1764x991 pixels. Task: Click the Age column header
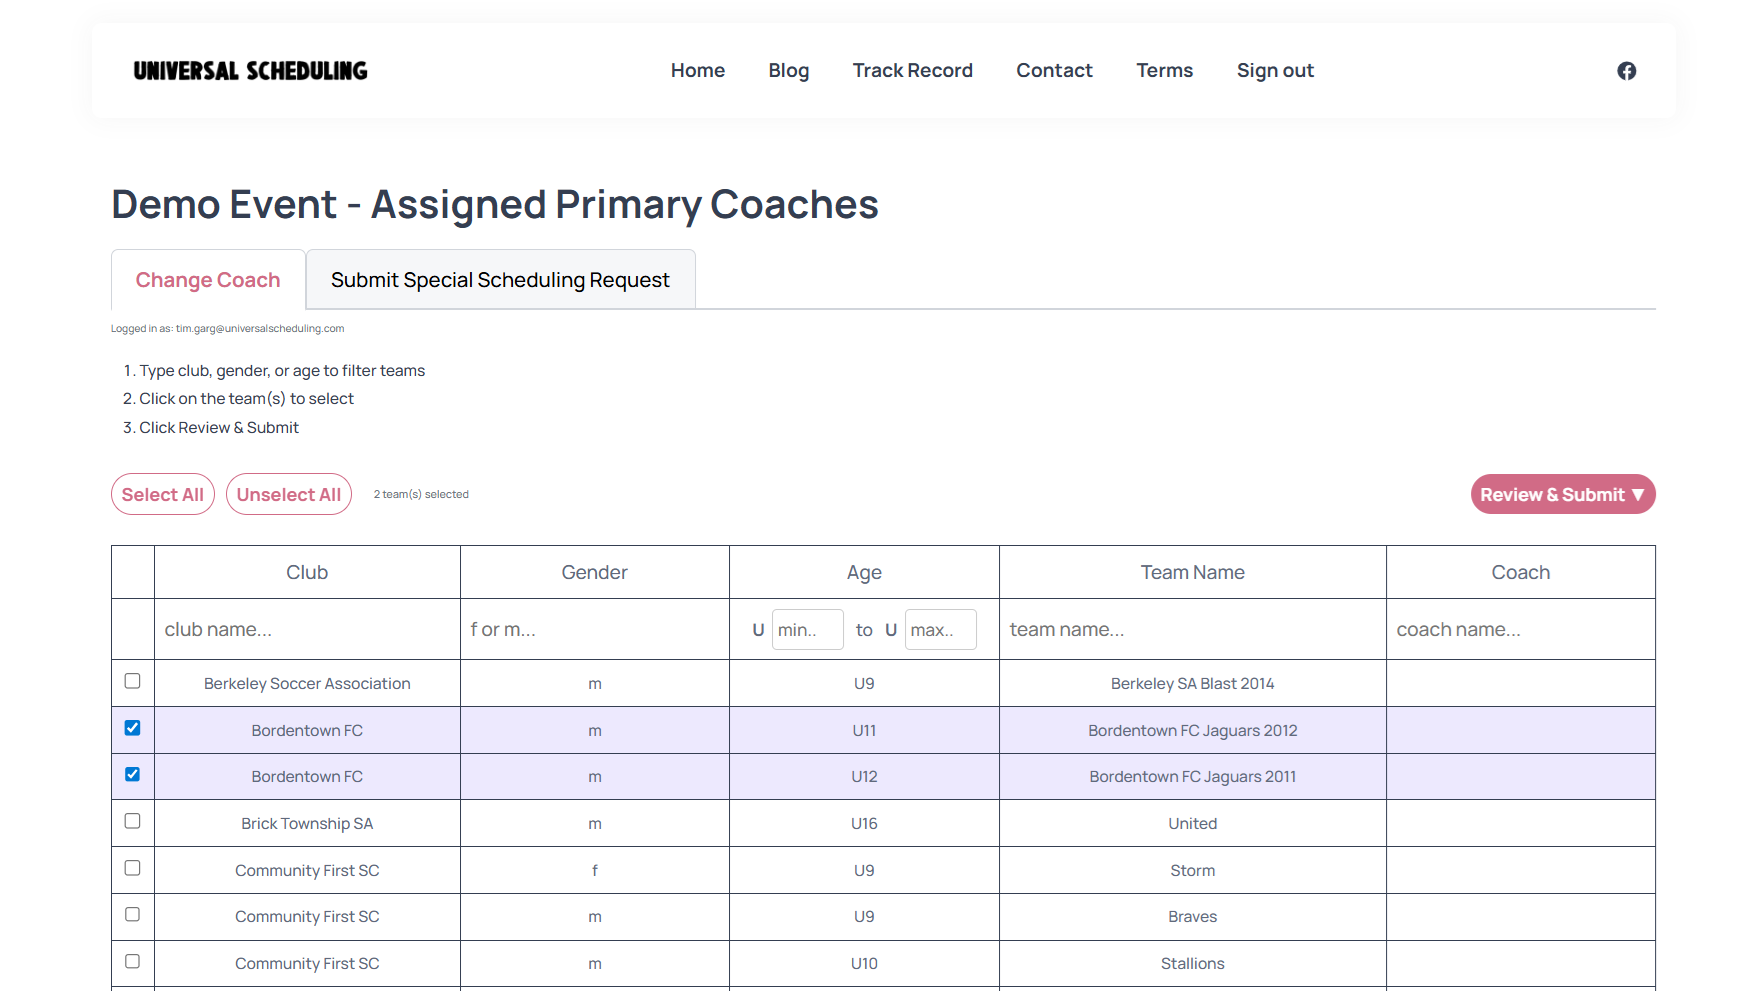click(x=864, y=572)
